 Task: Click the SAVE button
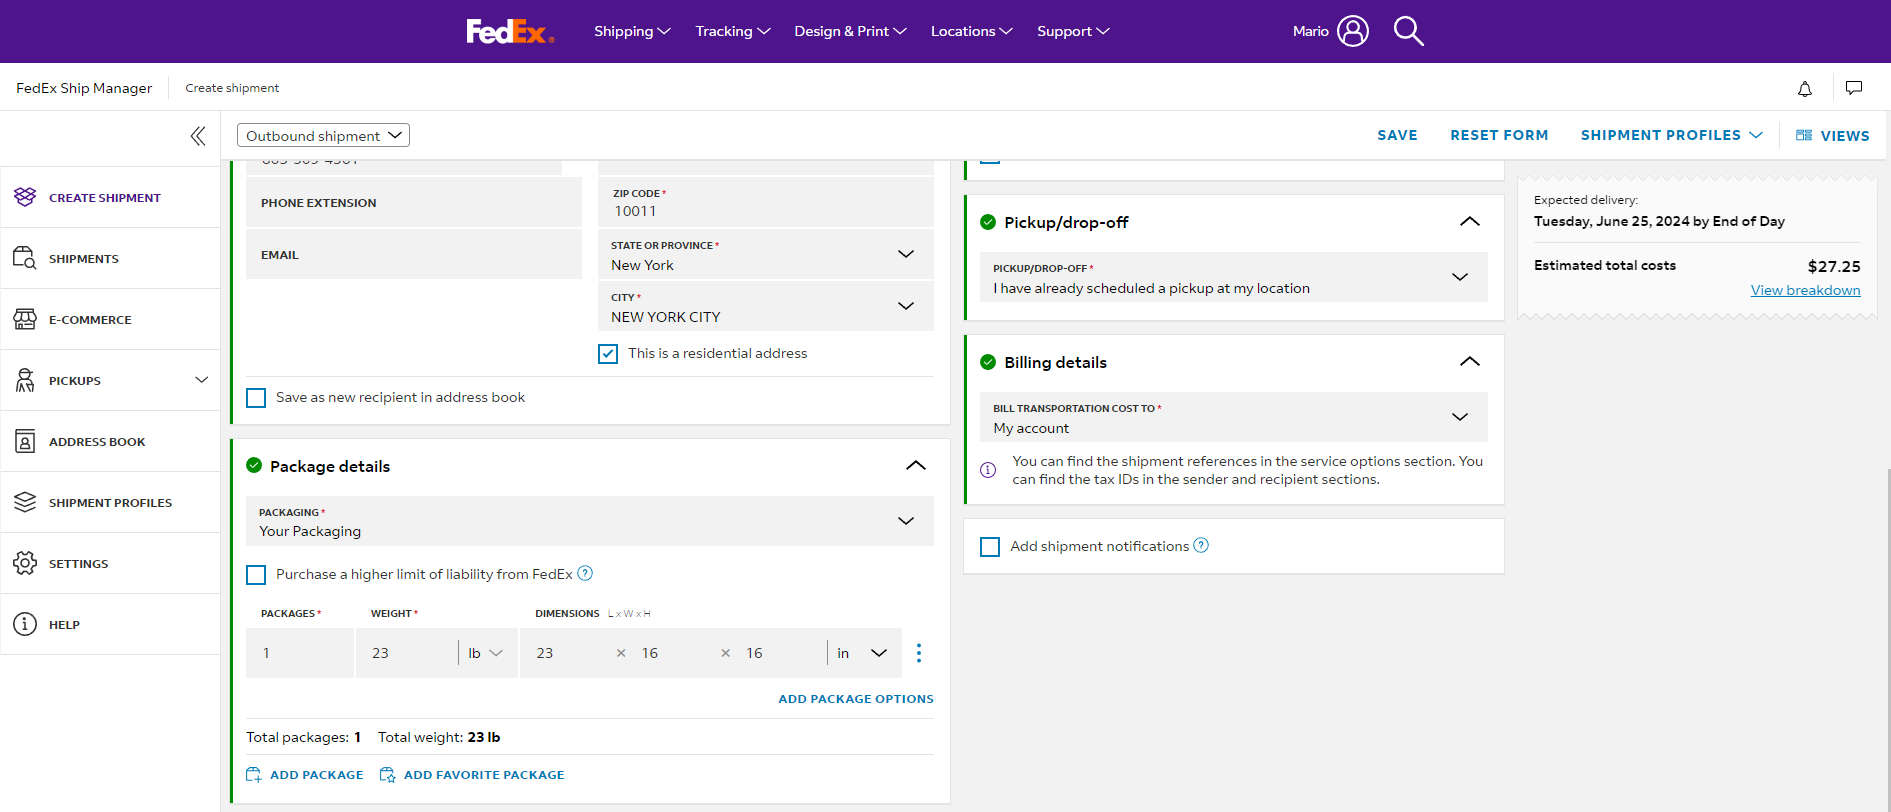1397,135
